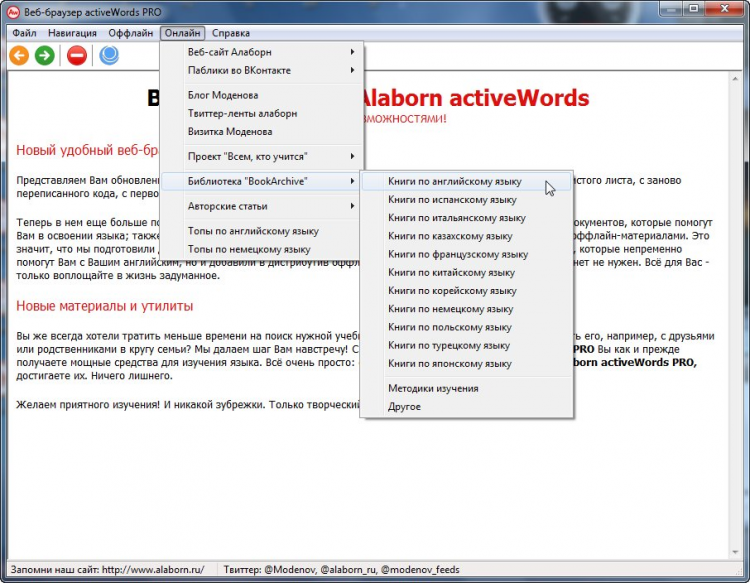Expand the Веб-сайт Алаборн submenu
This screenshot has width=750, height=583.
coord(262,52)
